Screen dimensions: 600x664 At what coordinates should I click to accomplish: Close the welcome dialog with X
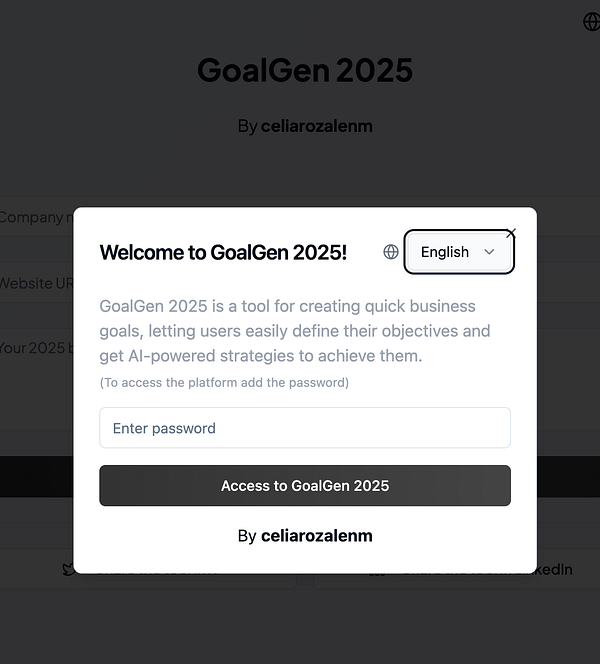tap(511, 233)
